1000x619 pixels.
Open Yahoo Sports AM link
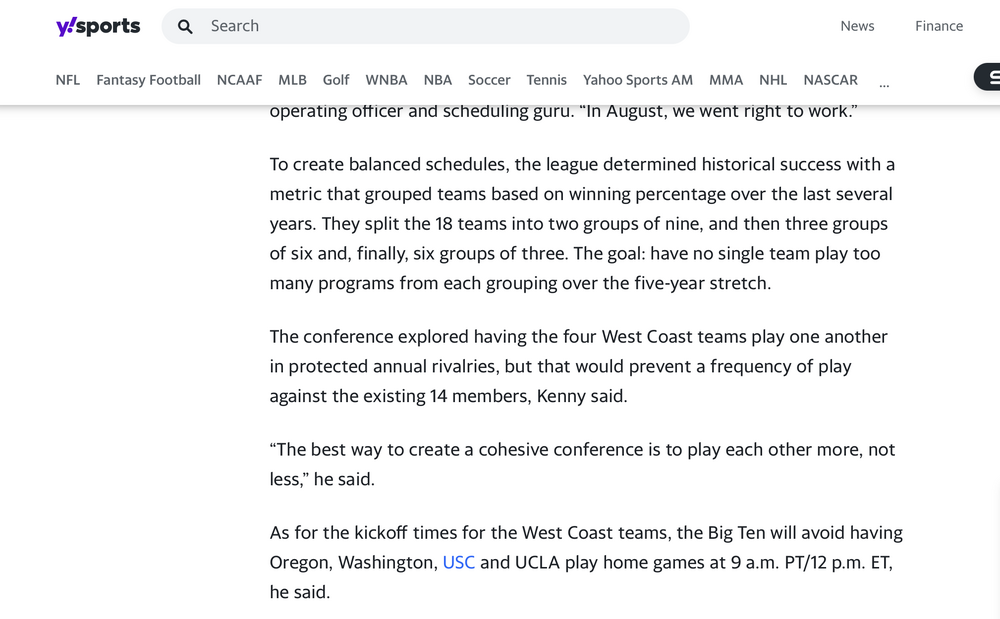click(x=638, y=80)
